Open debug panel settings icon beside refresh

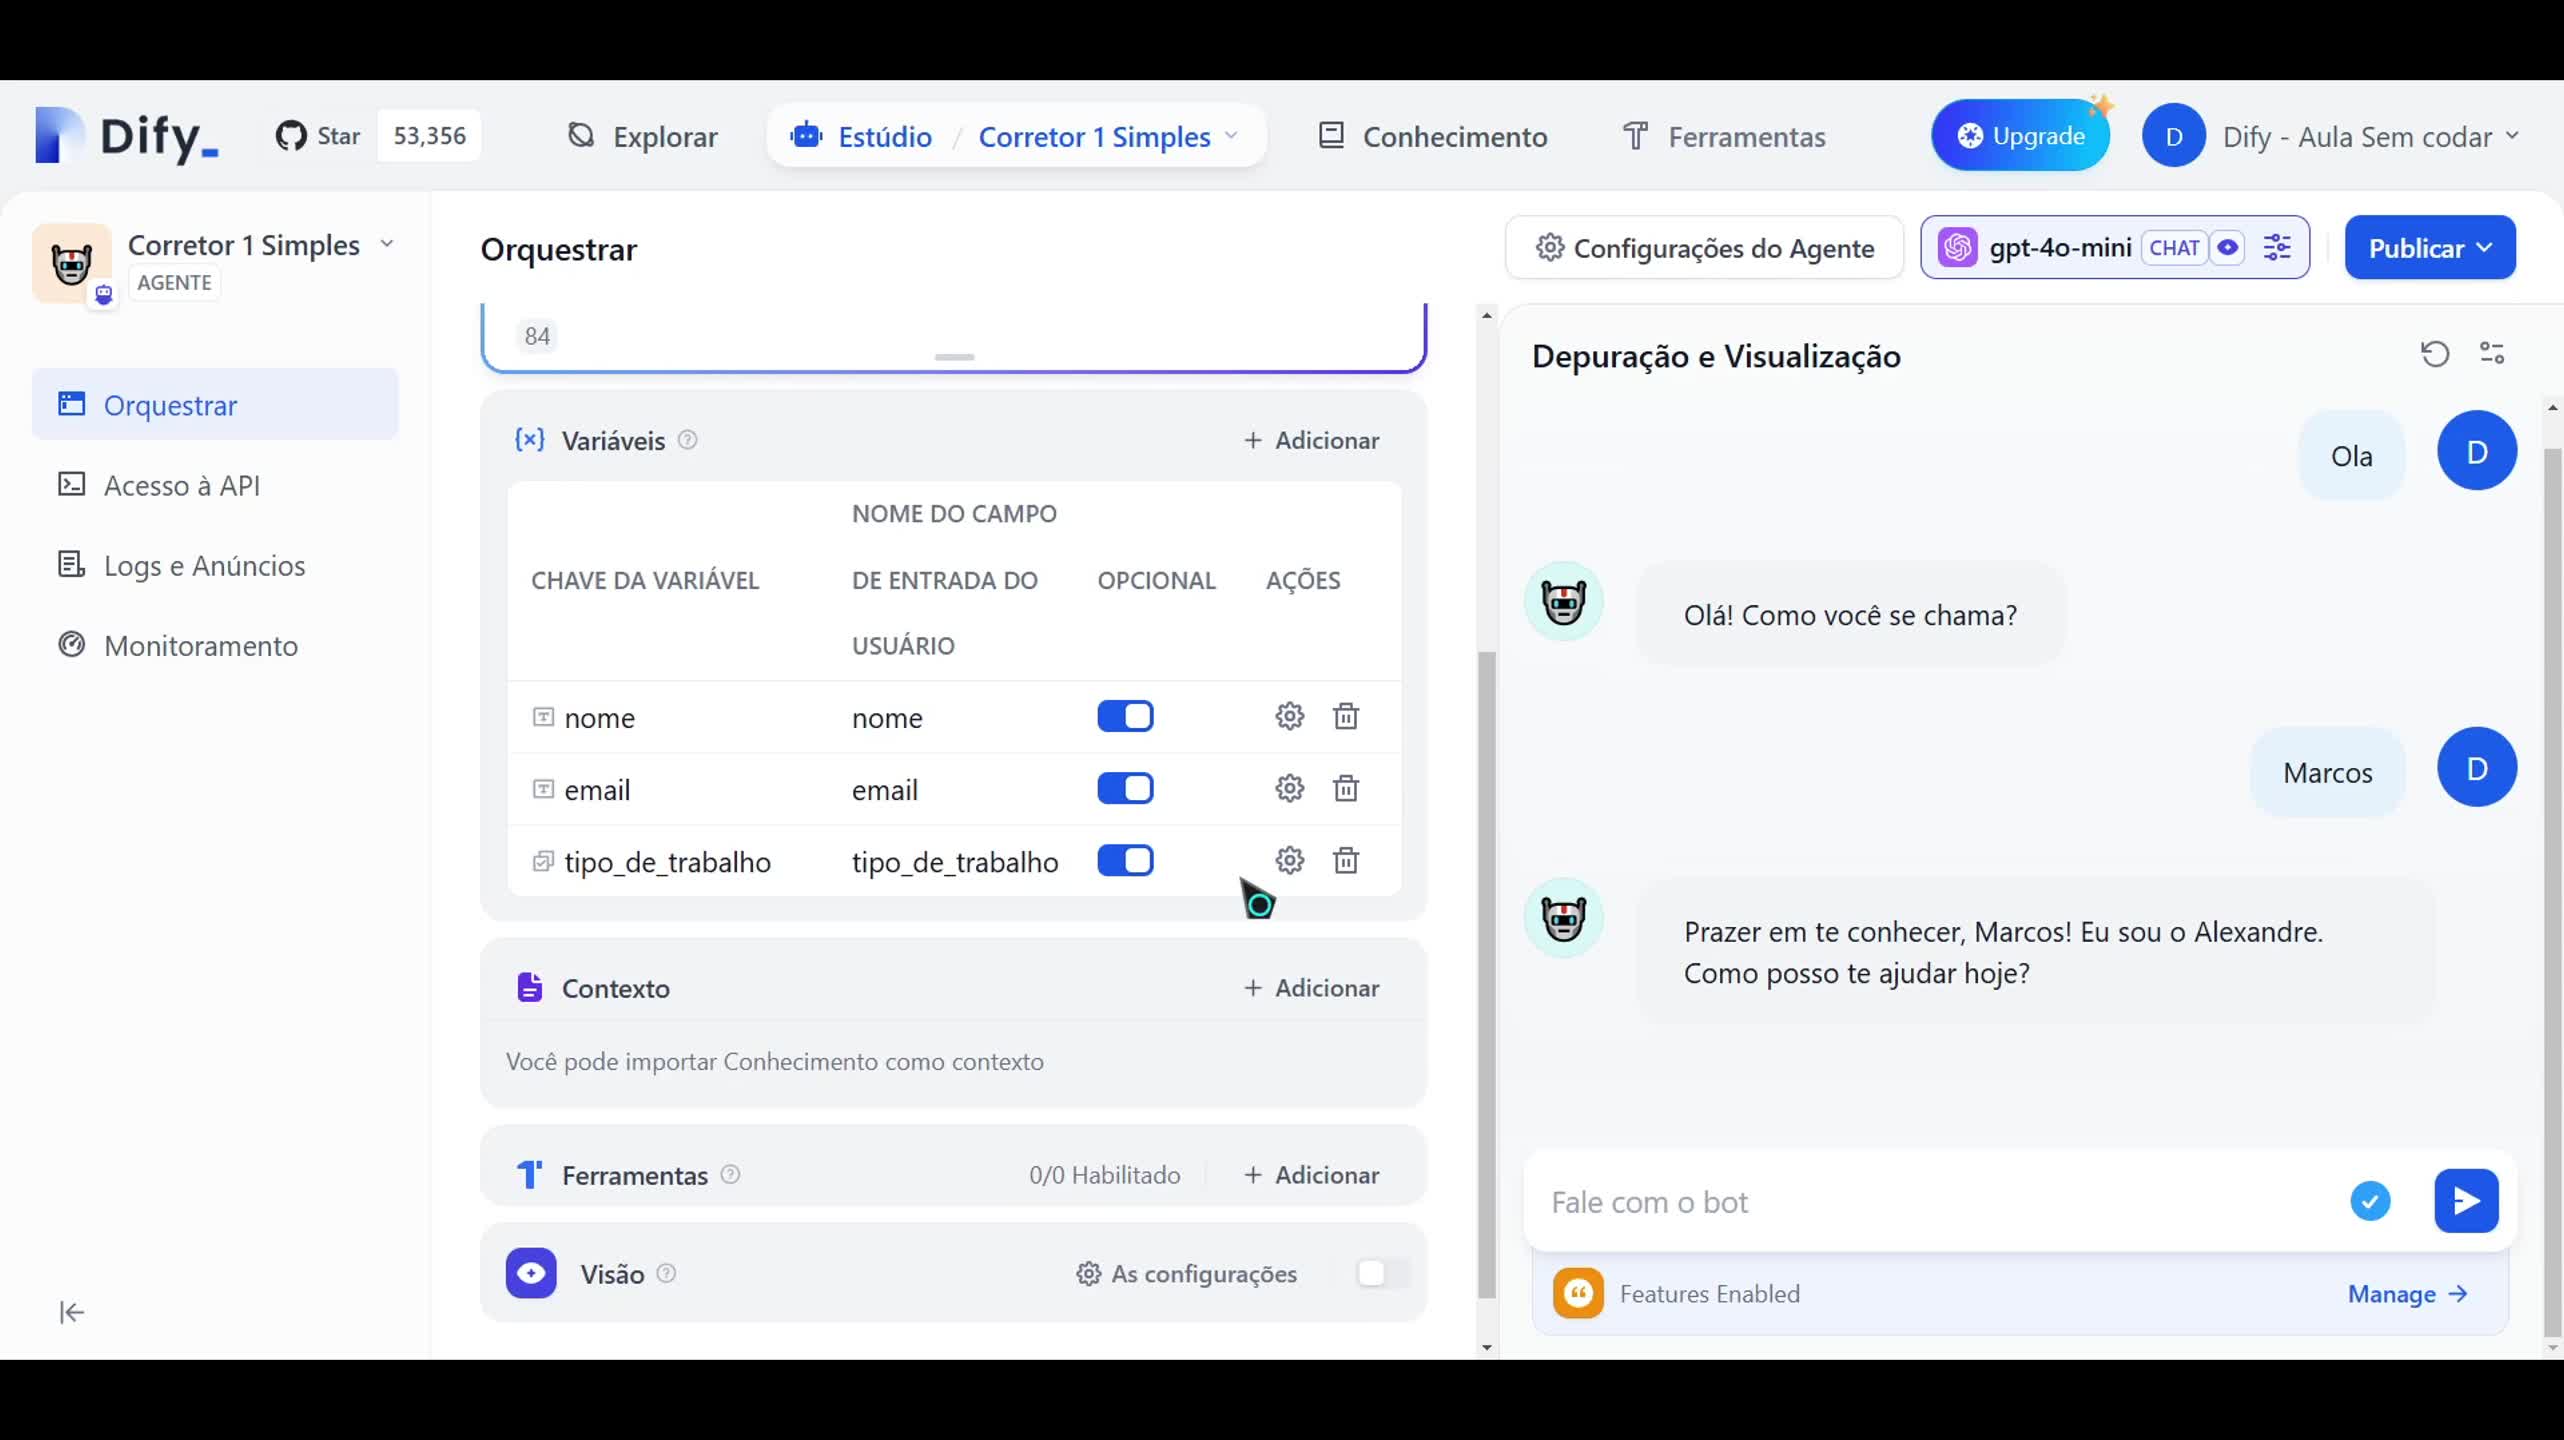[x=2491, y=354]
